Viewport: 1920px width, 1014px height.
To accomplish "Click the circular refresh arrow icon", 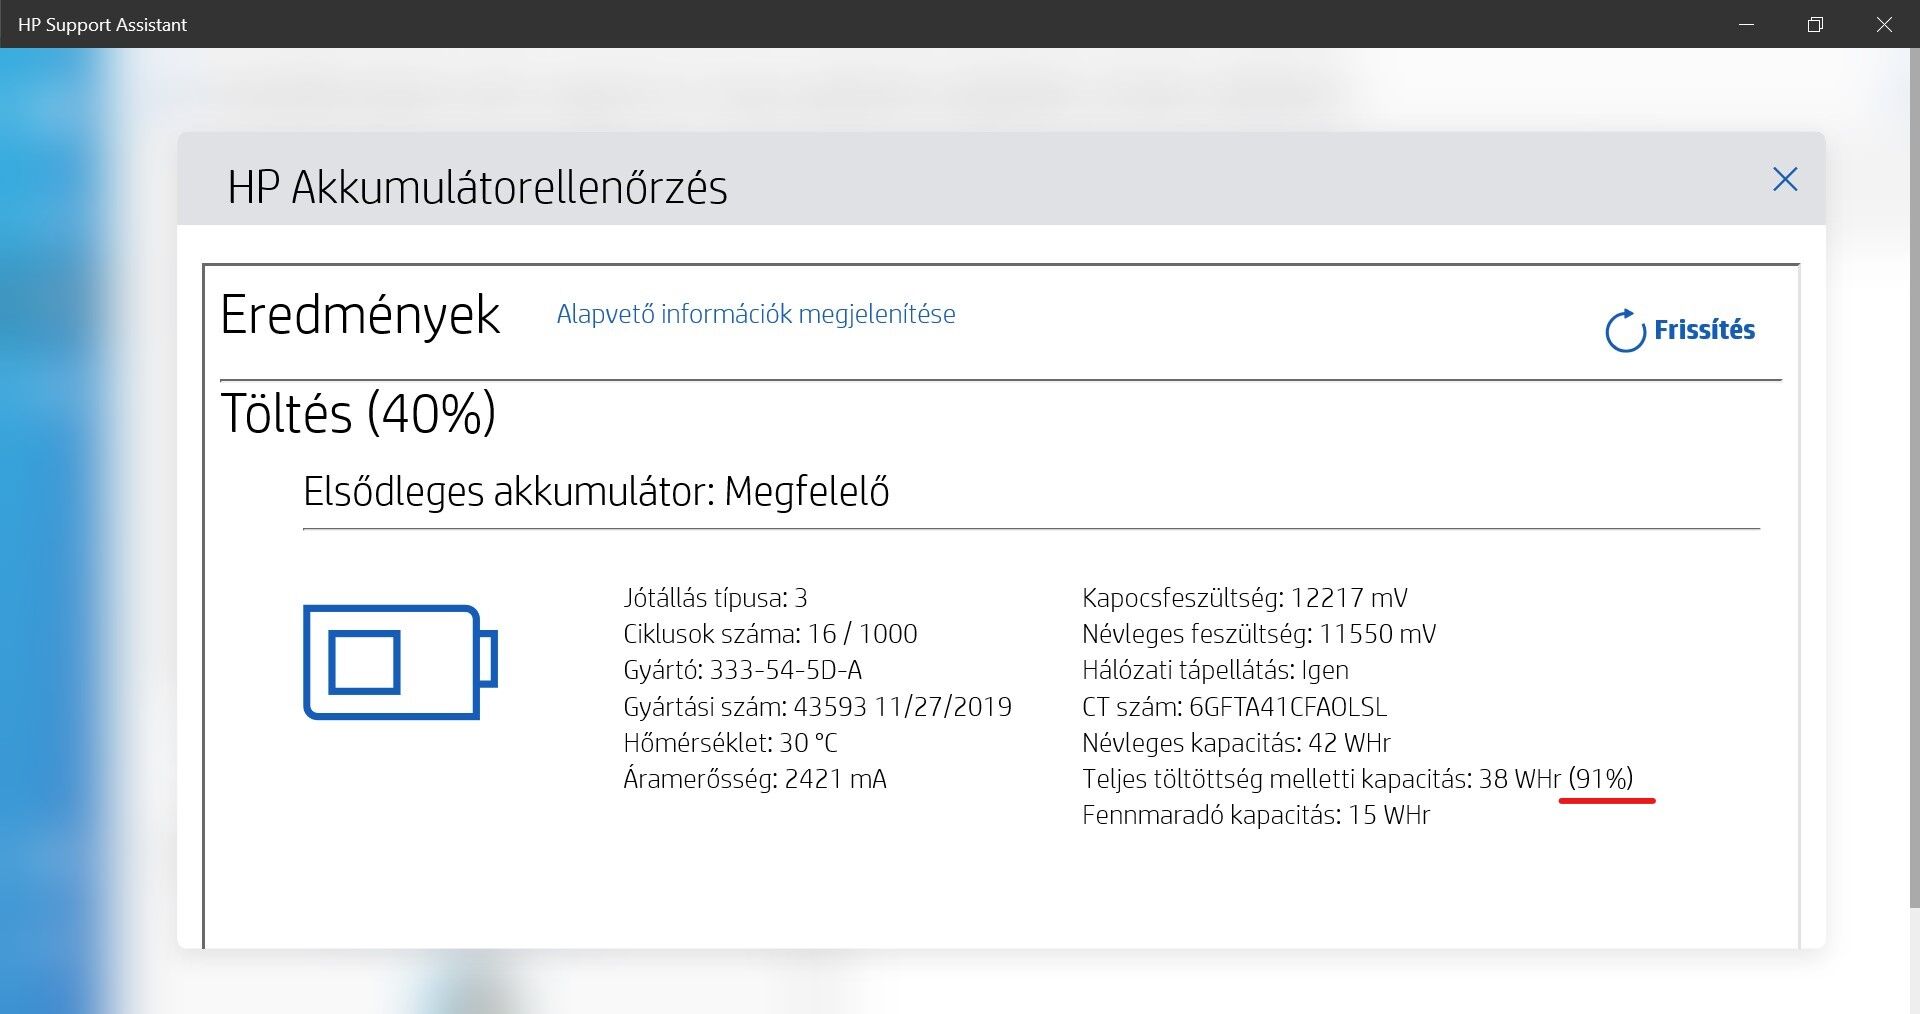I will [1625, 331].
